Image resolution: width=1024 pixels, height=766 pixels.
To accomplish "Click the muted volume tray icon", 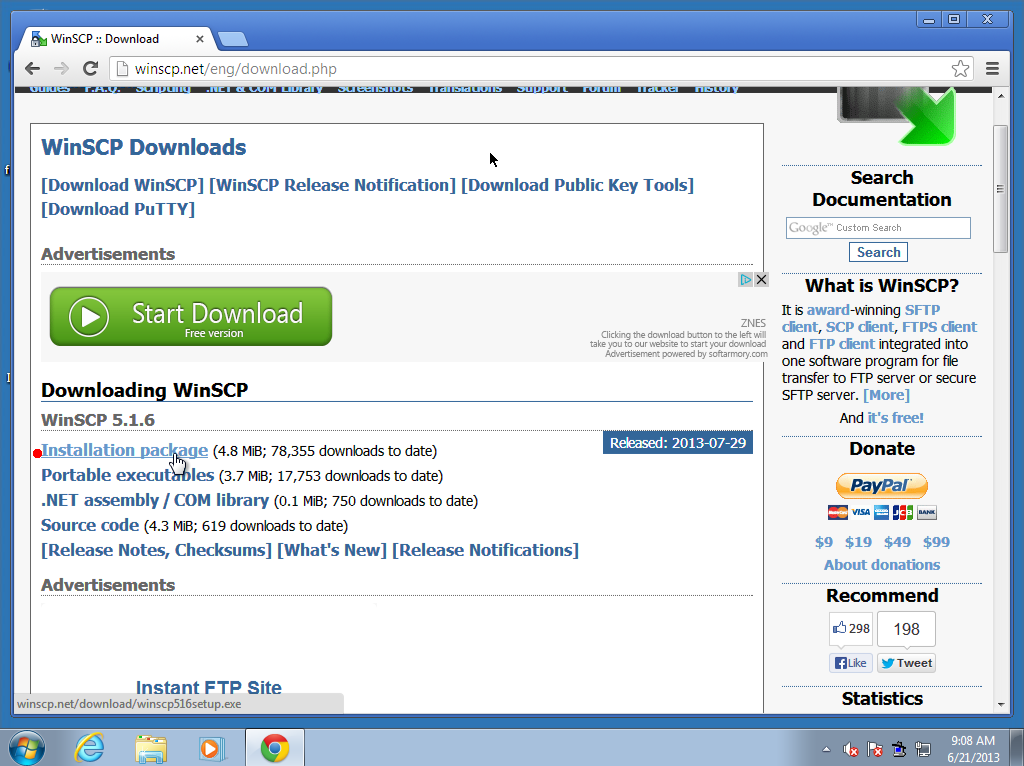I will point(850,749).
